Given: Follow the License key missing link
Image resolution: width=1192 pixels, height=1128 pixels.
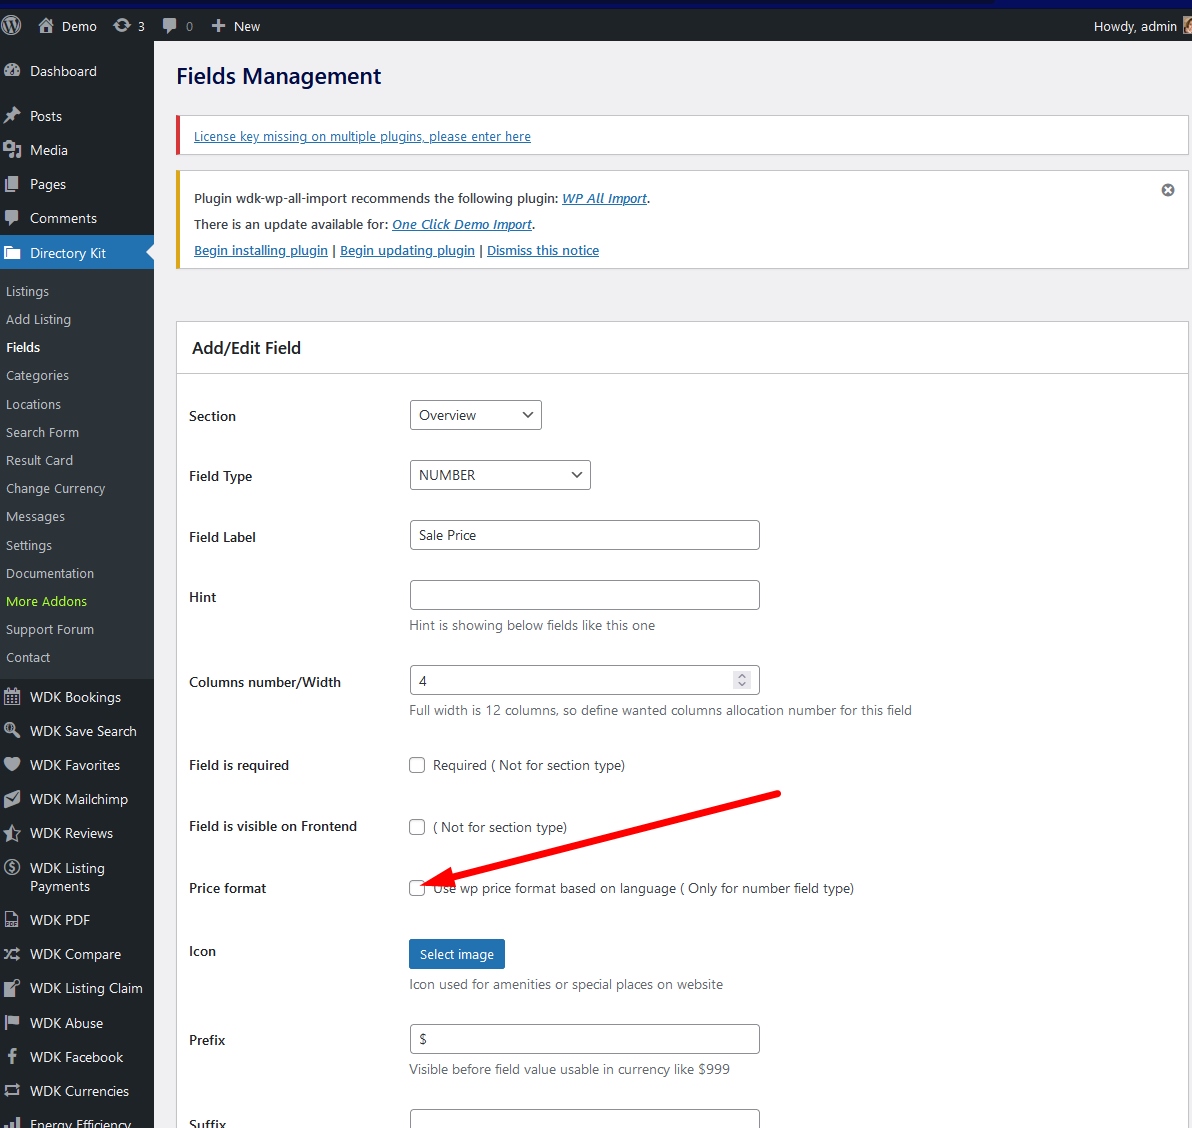Looking at the screenshot, I should [x=362, y=137].
